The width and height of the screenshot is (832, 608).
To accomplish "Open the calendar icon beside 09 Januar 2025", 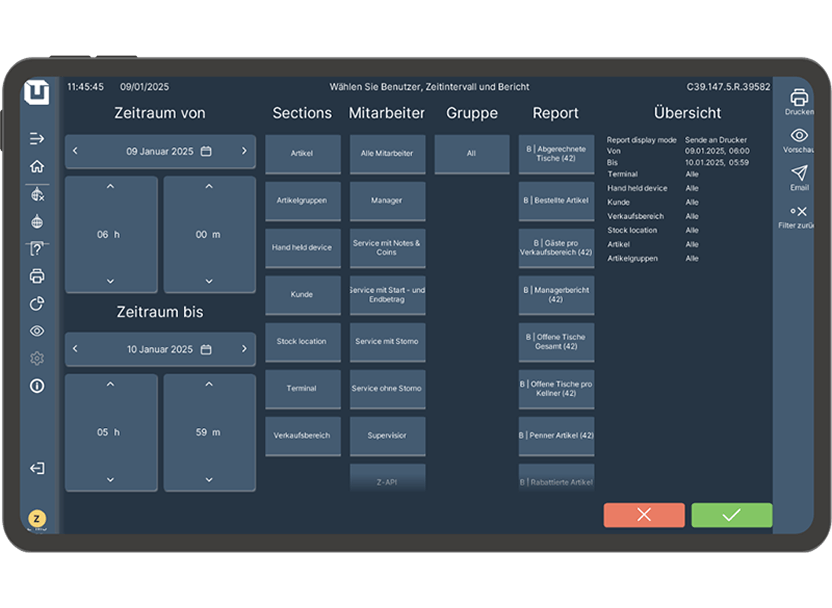I will (206, 151).
